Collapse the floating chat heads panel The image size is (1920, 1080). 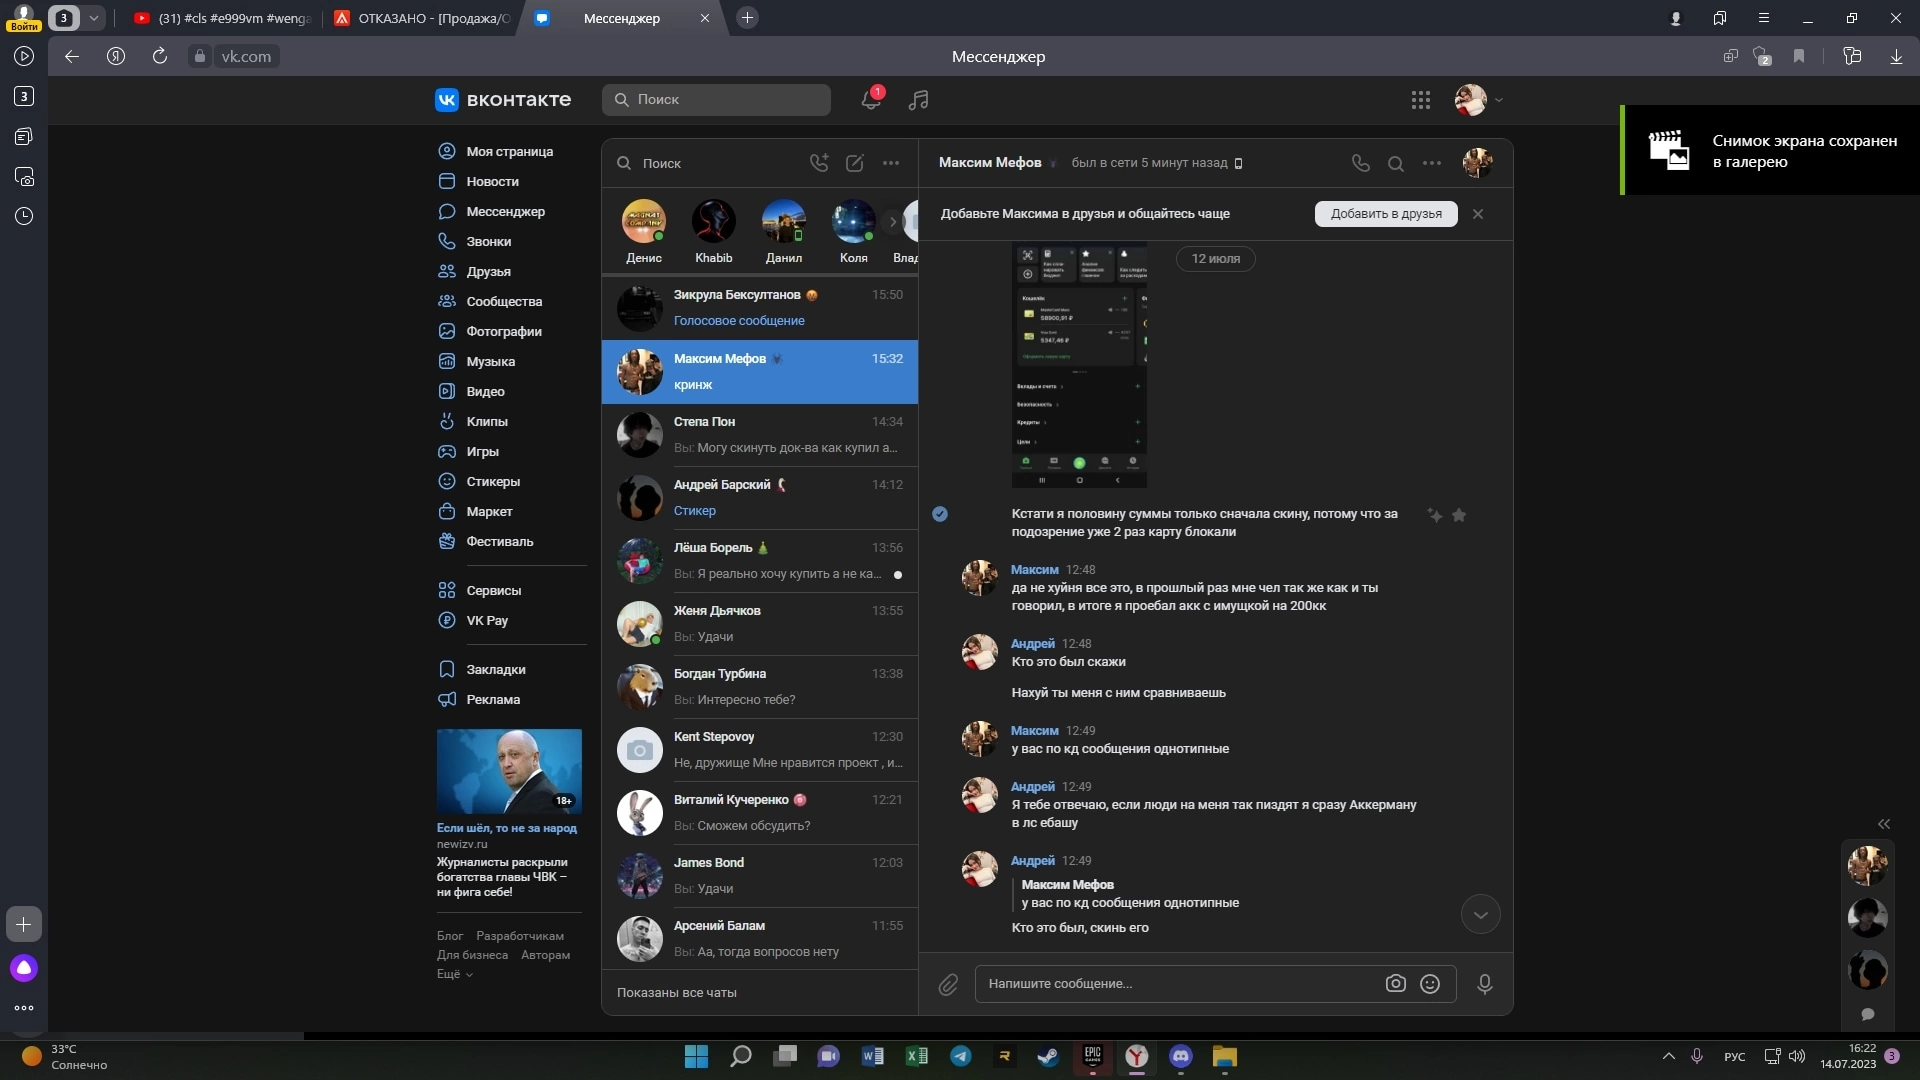1884,824
